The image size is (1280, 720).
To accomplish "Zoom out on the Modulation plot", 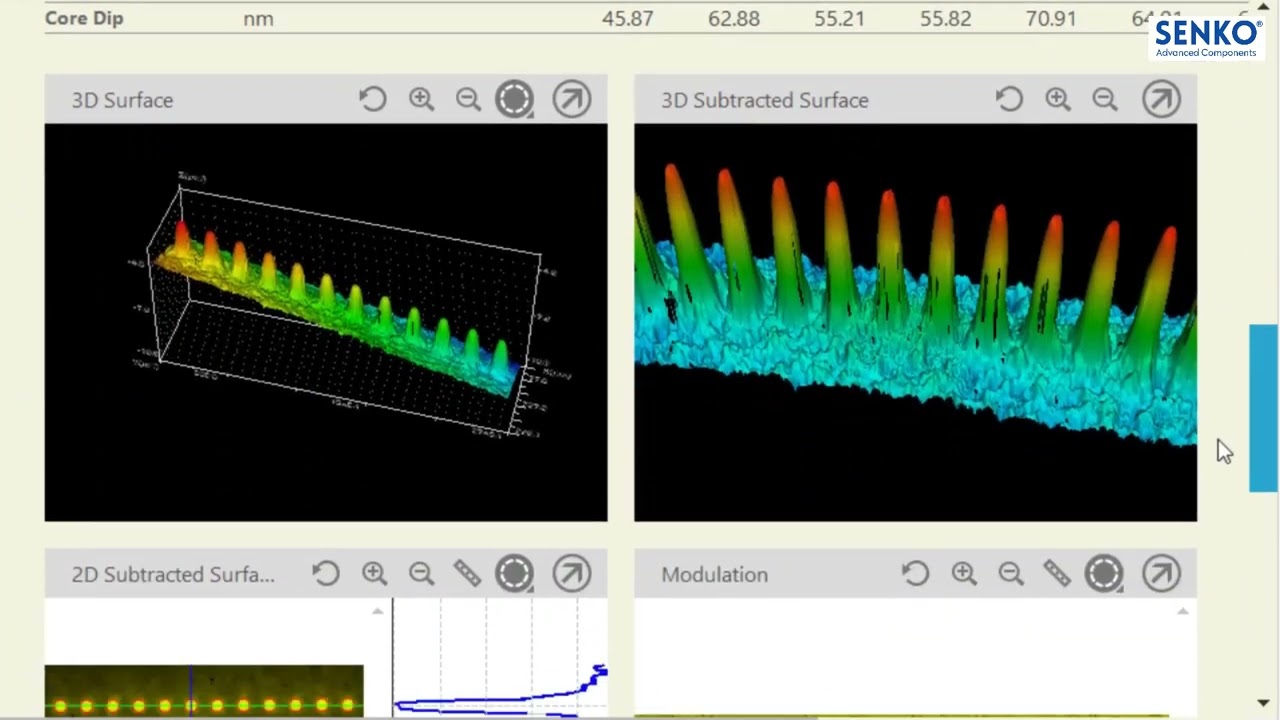I will click(x=1011, y=573).
